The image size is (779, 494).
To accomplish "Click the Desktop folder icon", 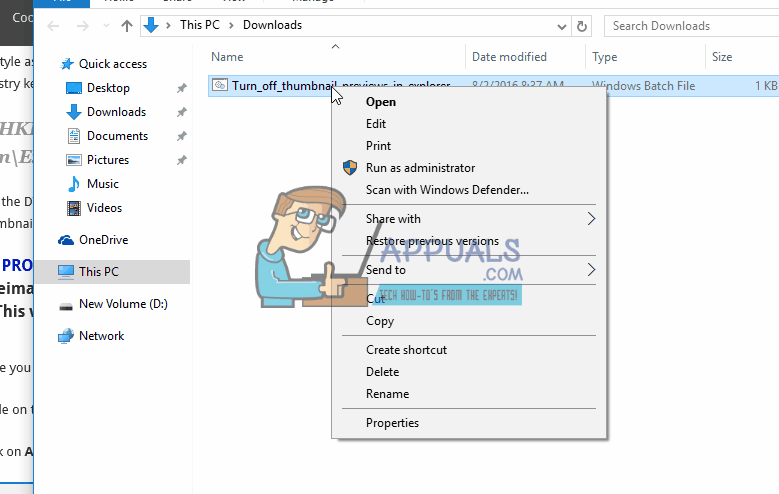I will click(74, 88).
